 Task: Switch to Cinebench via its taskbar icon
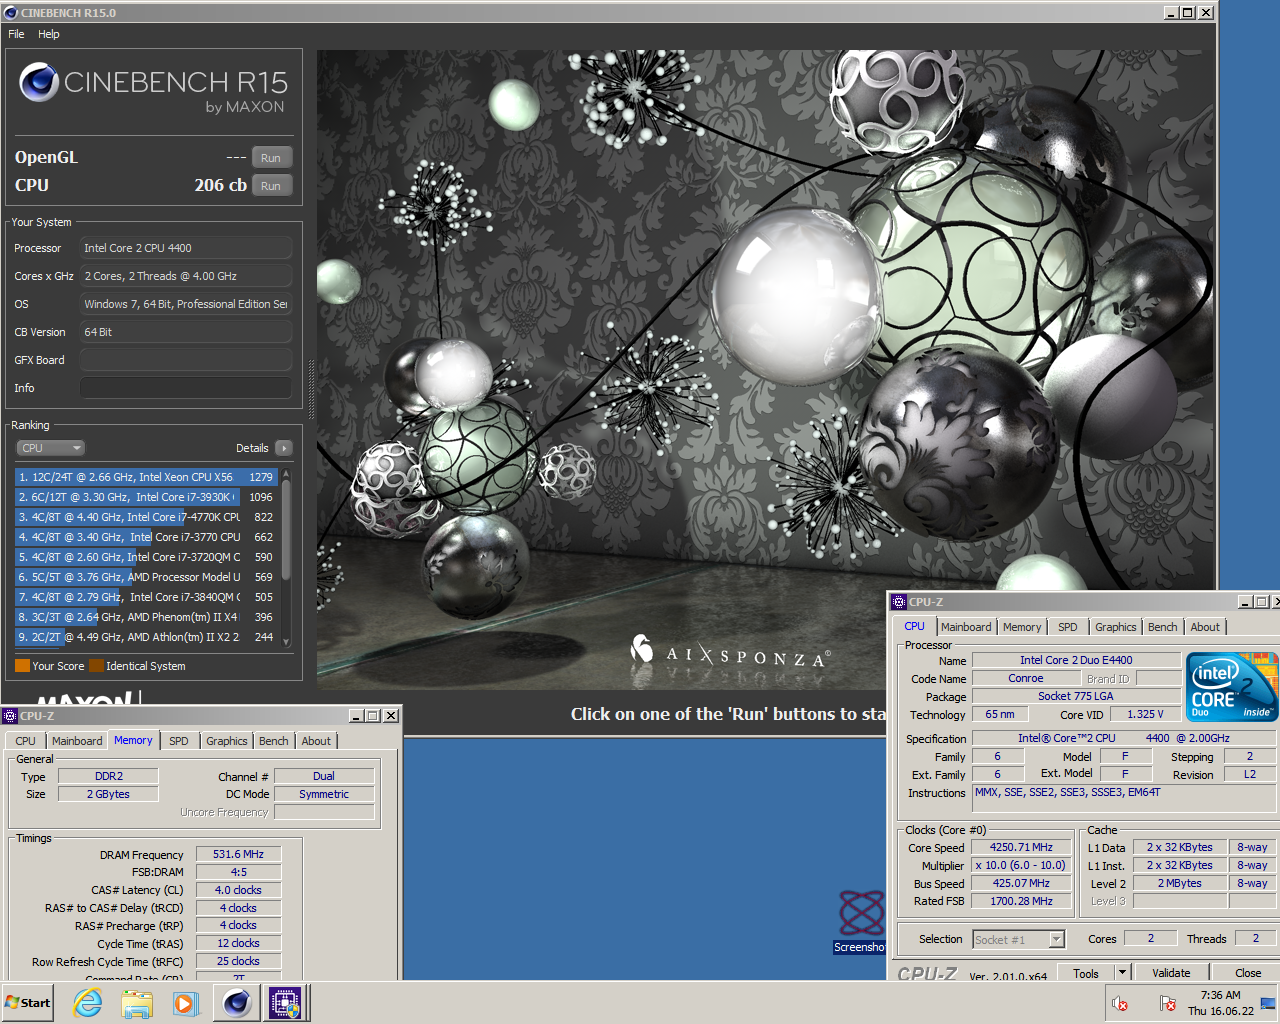pos(237,1003)
